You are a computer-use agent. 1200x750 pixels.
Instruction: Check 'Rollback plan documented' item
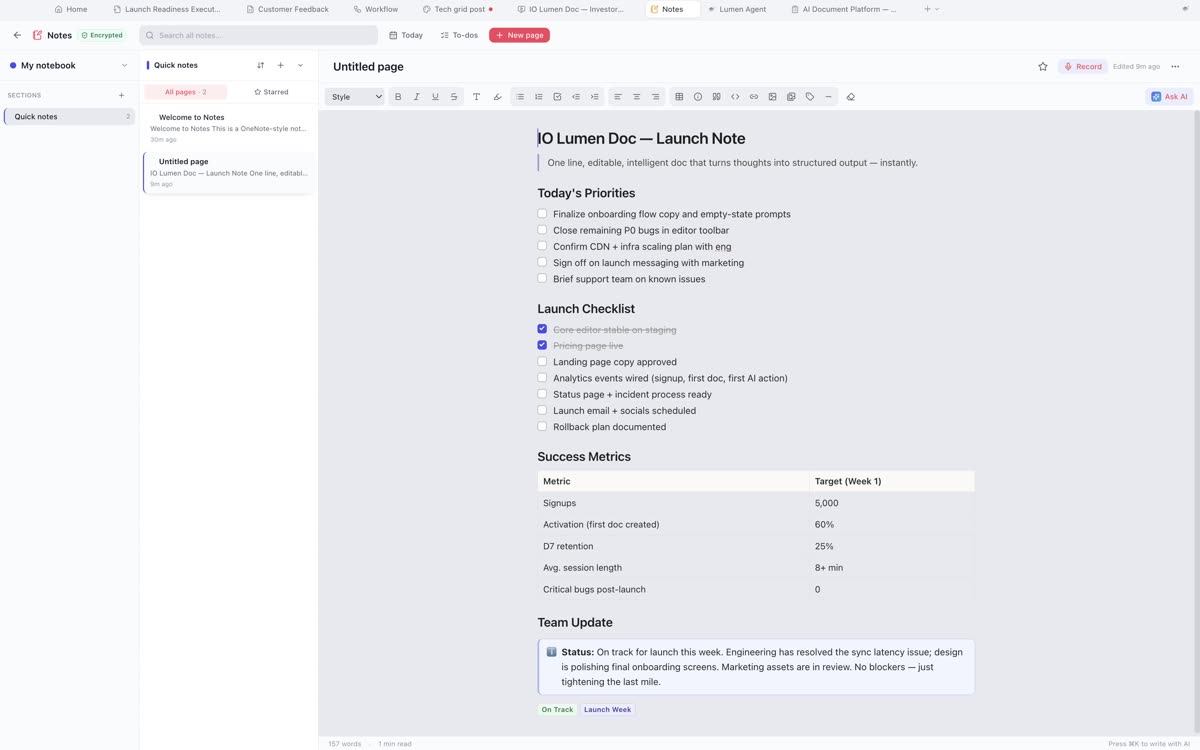[x=542, y=427]
